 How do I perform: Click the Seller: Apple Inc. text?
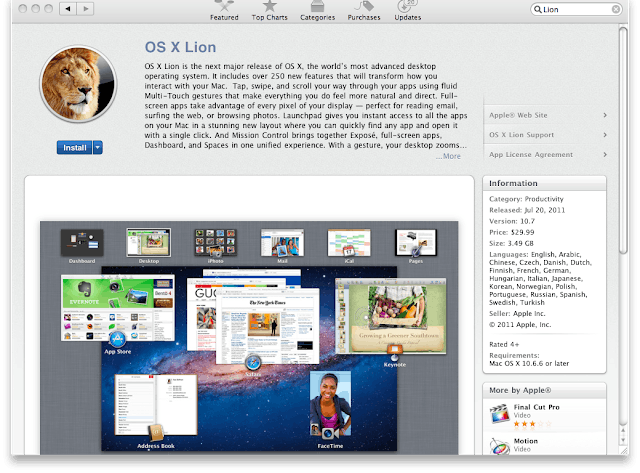[x=517, y=313]
